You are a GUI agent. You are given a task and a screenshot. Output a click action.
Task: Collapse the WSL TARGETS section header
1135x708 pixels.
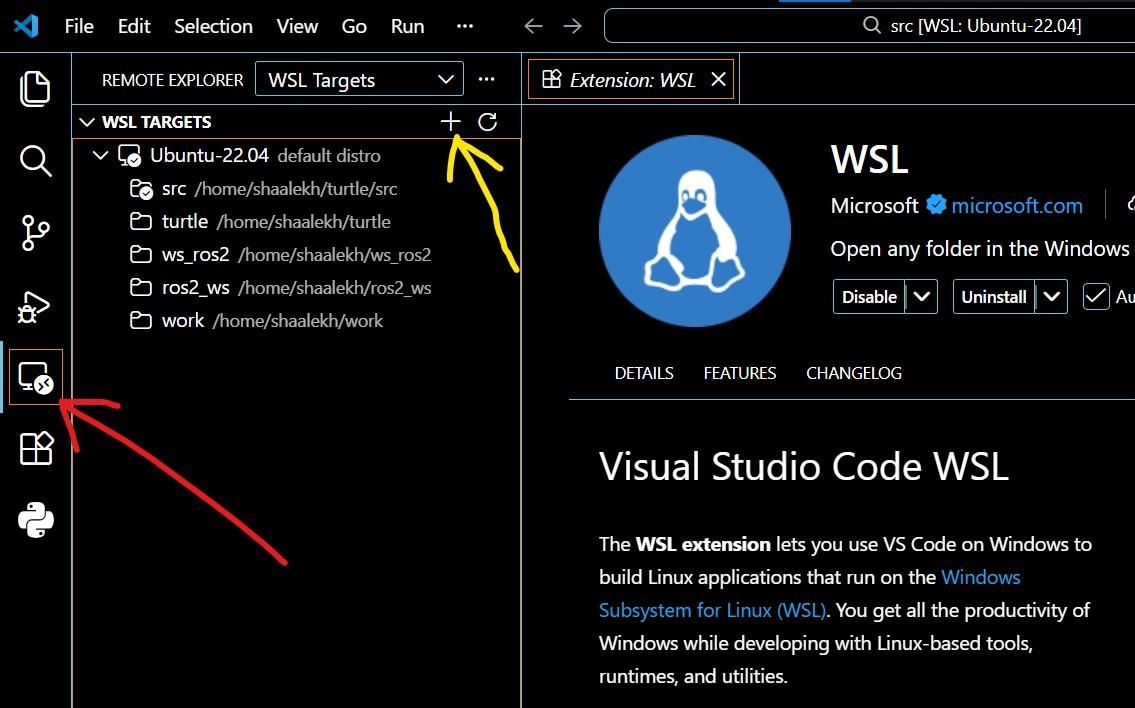coord(88,121)
